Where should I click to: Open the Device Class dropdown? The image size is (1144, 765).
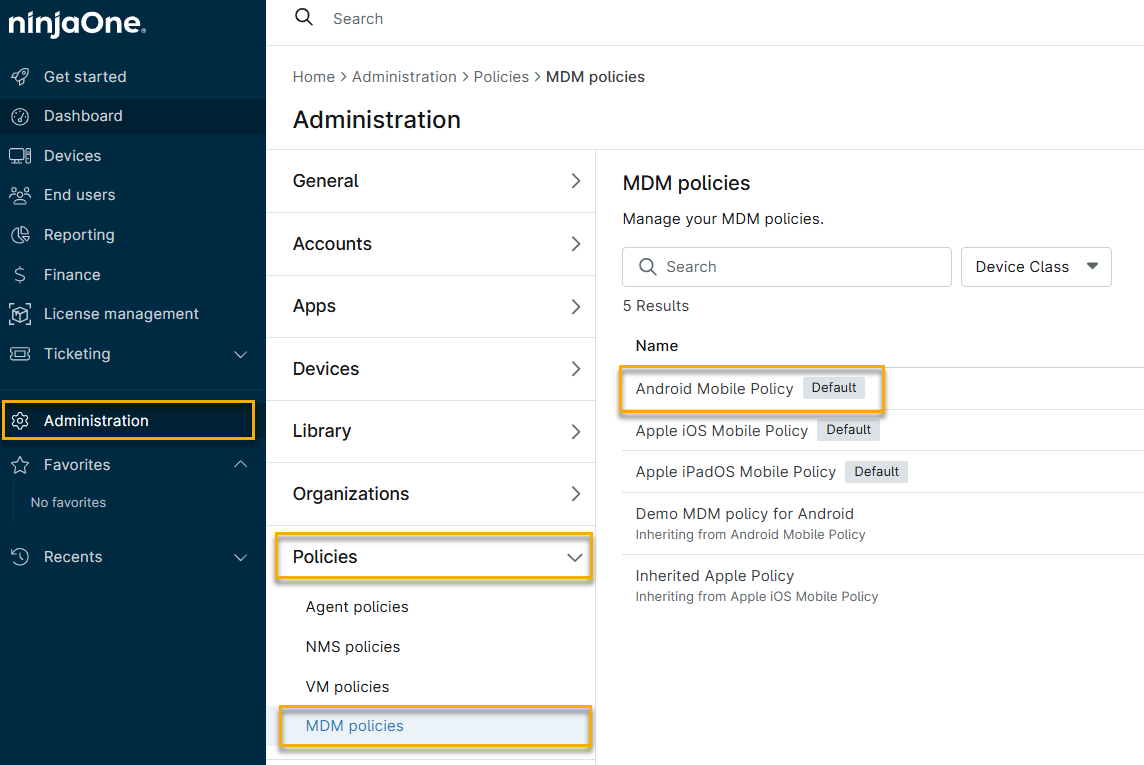(1036, 267)
